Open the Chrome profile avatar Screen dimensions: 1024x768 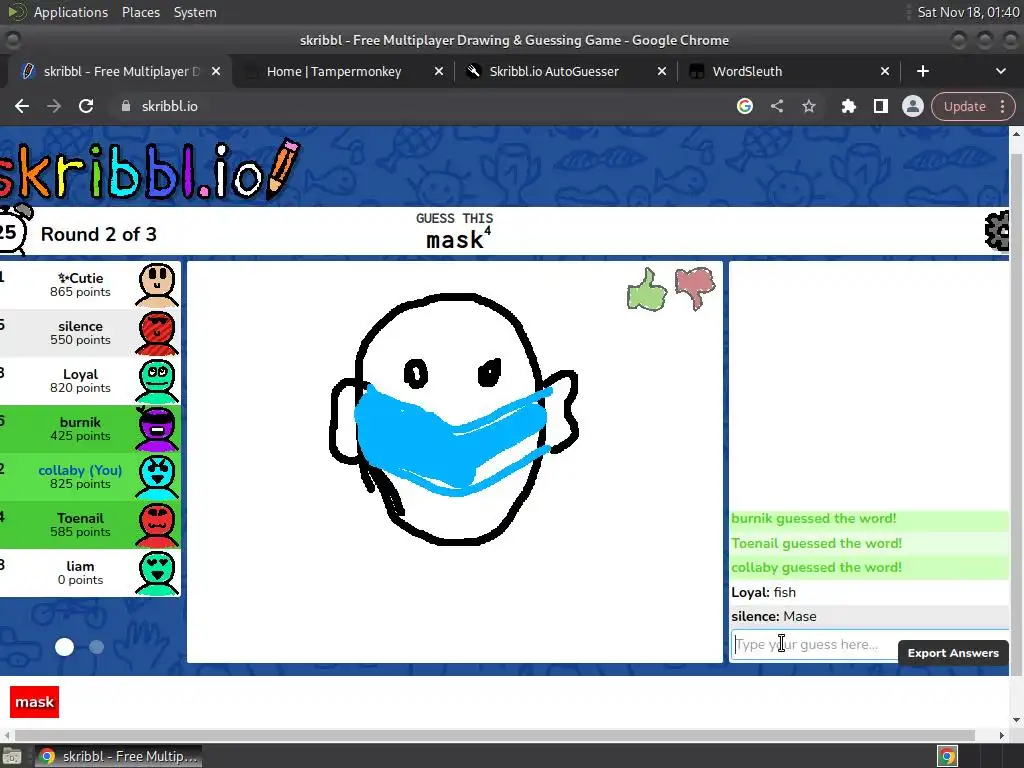click(912, 106)
